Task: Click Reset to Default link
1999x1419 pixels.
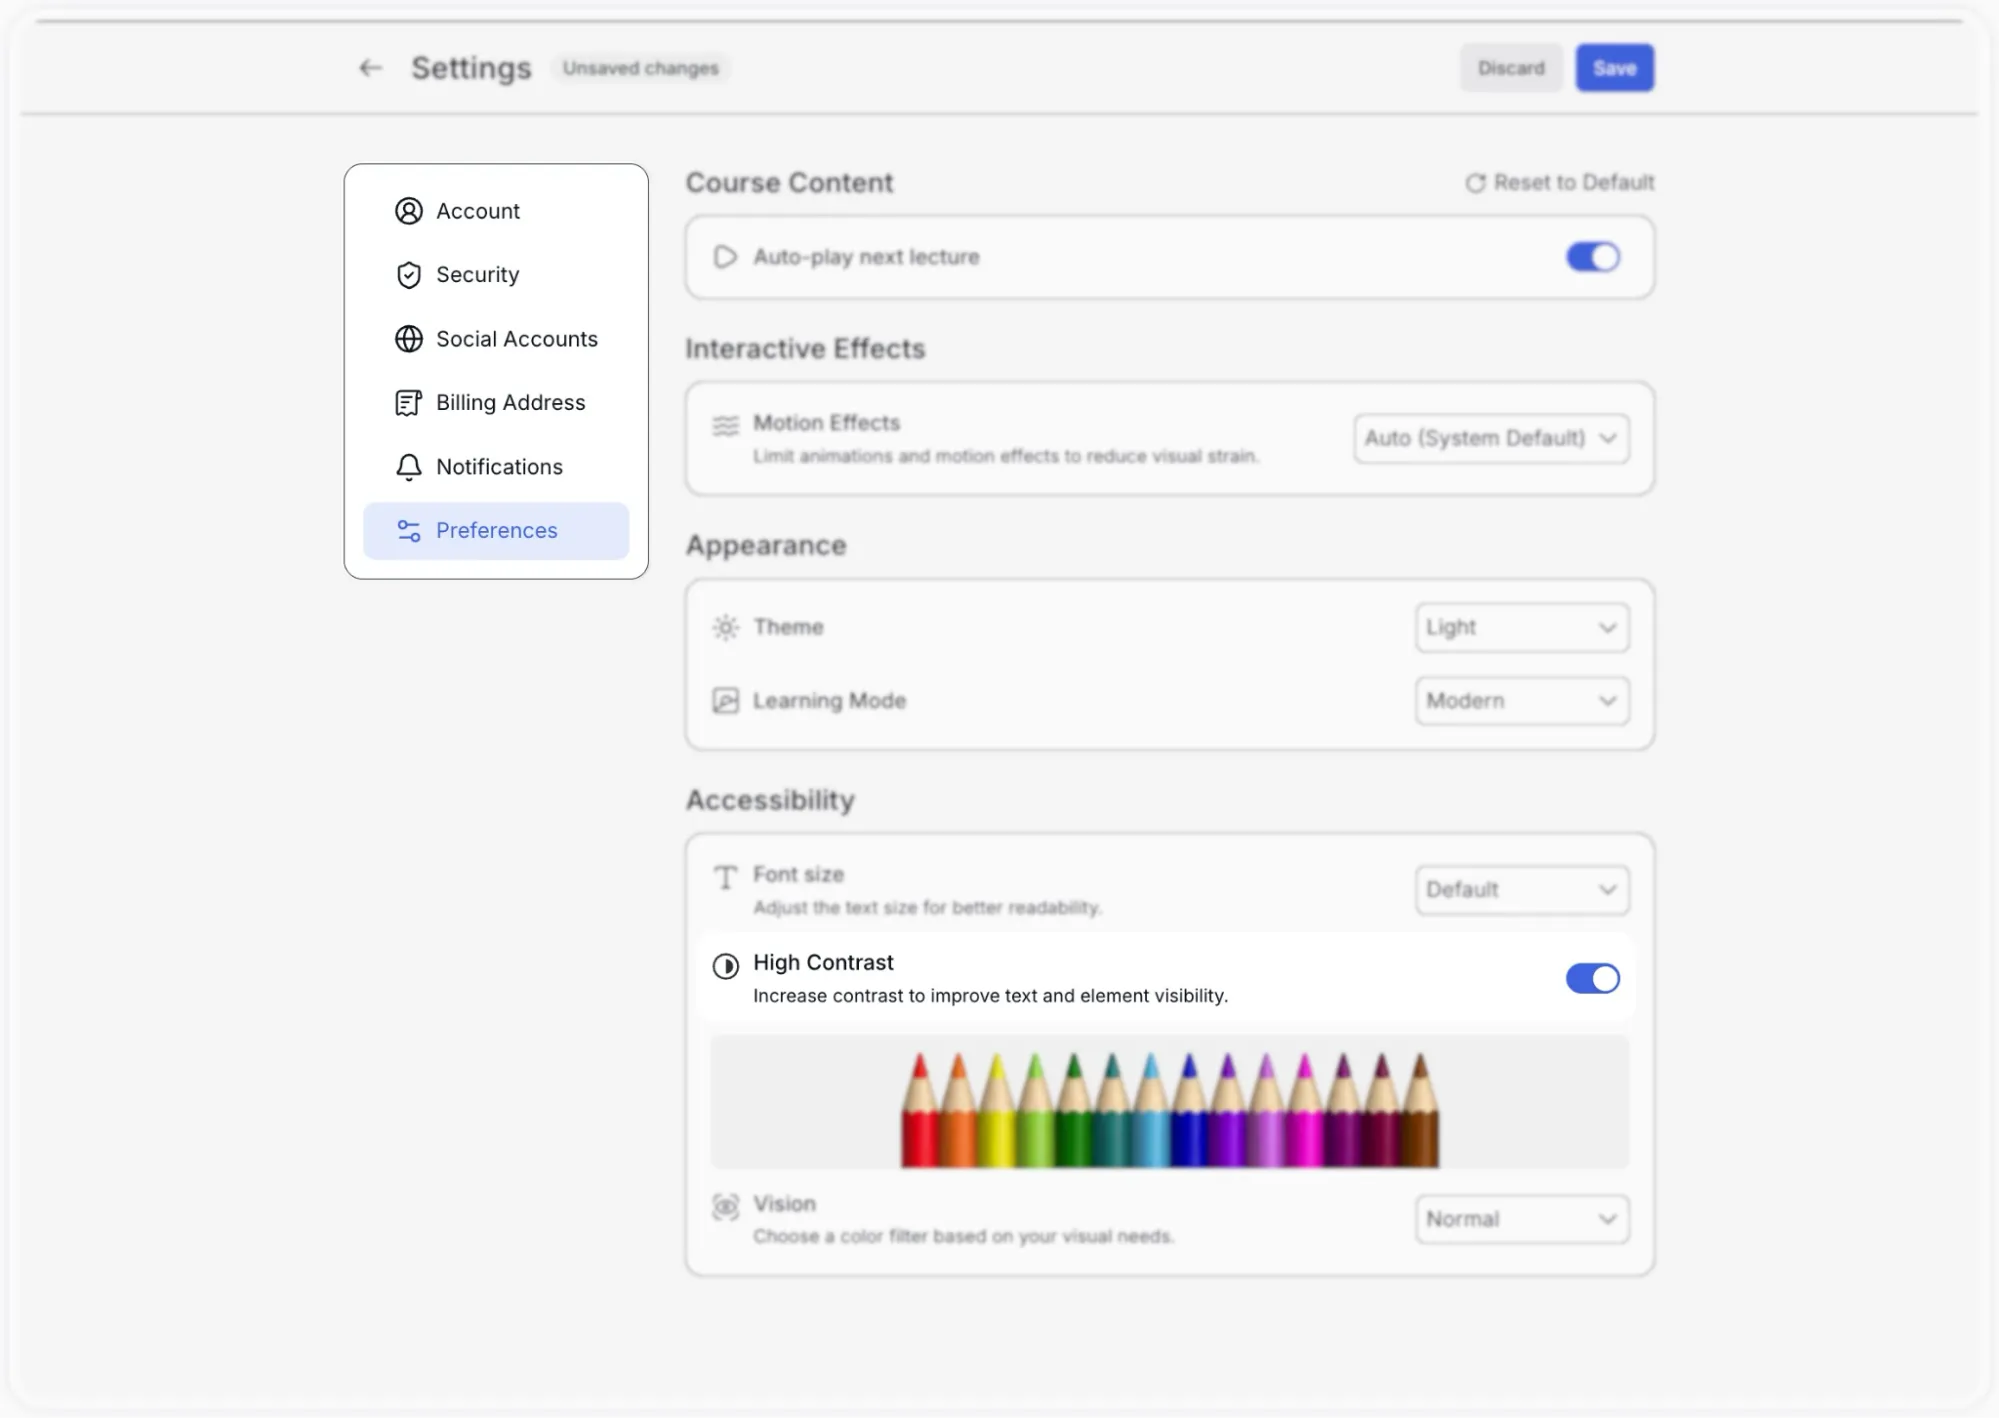Action: (x=1560, y=183)
